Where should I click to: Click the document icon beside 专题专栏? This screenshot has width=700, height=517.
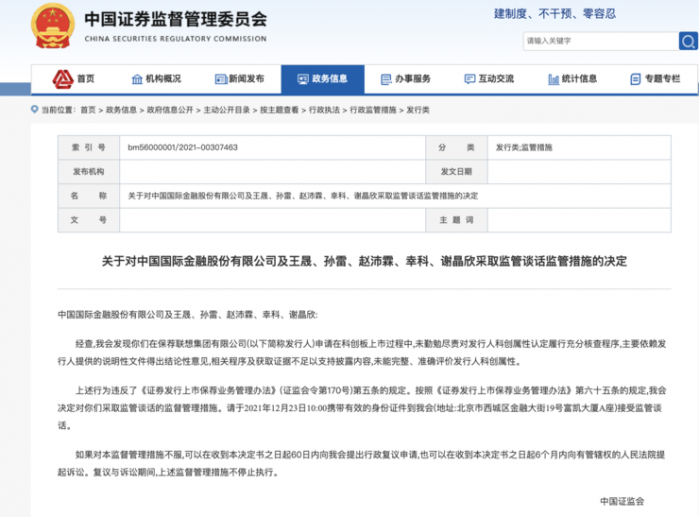point(635,79)
